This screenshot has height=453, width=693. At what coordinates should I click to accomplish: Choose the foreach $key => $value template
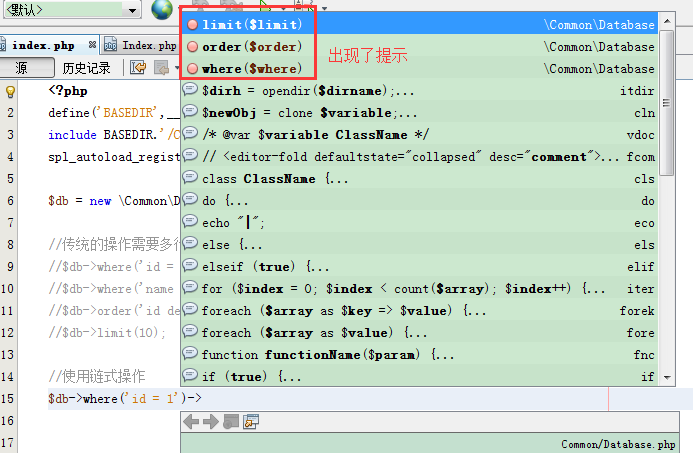(419, 311)
